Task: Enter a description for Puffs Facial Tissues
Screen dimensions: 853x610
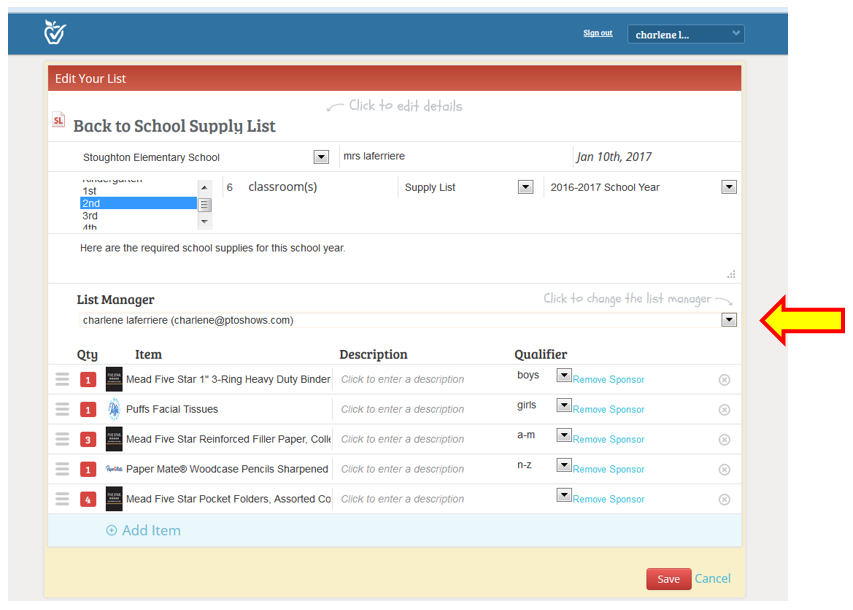Action: [403, 410]
